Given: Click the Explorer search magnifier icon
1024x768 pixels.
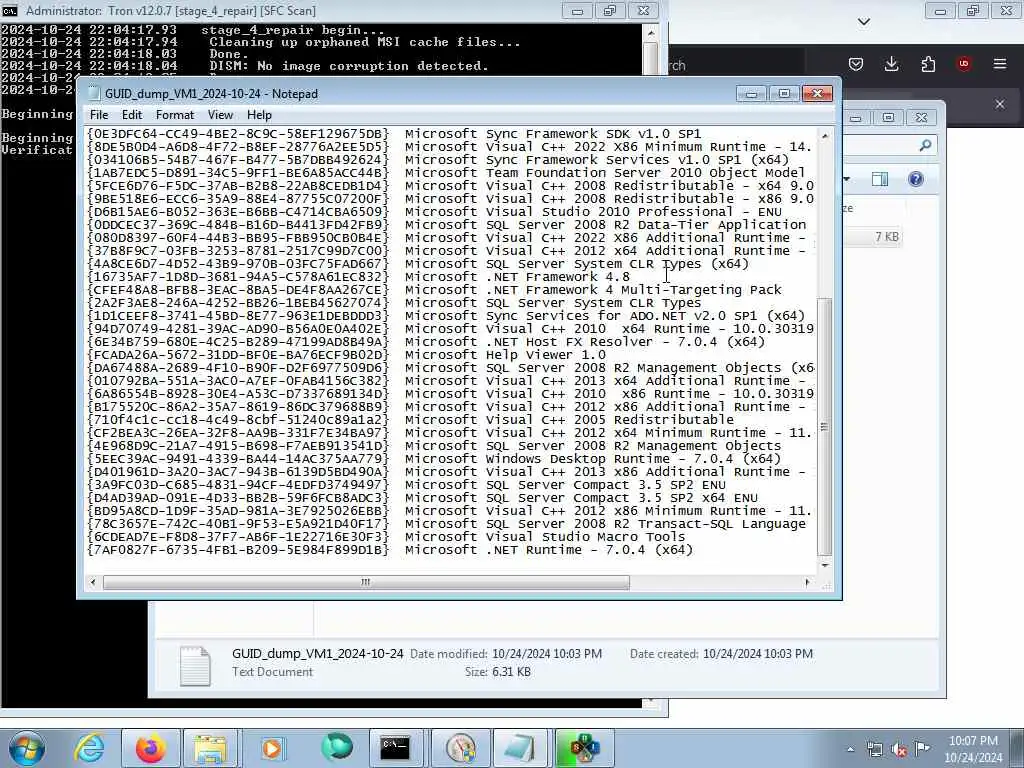Looking at the screenshot, I should pyautogui.click(x=925, y=146).
